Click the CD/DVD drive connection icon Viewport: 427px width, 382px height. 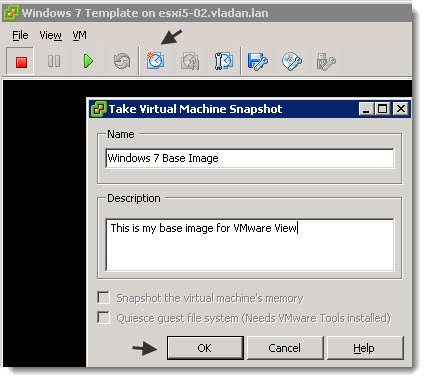292,61
